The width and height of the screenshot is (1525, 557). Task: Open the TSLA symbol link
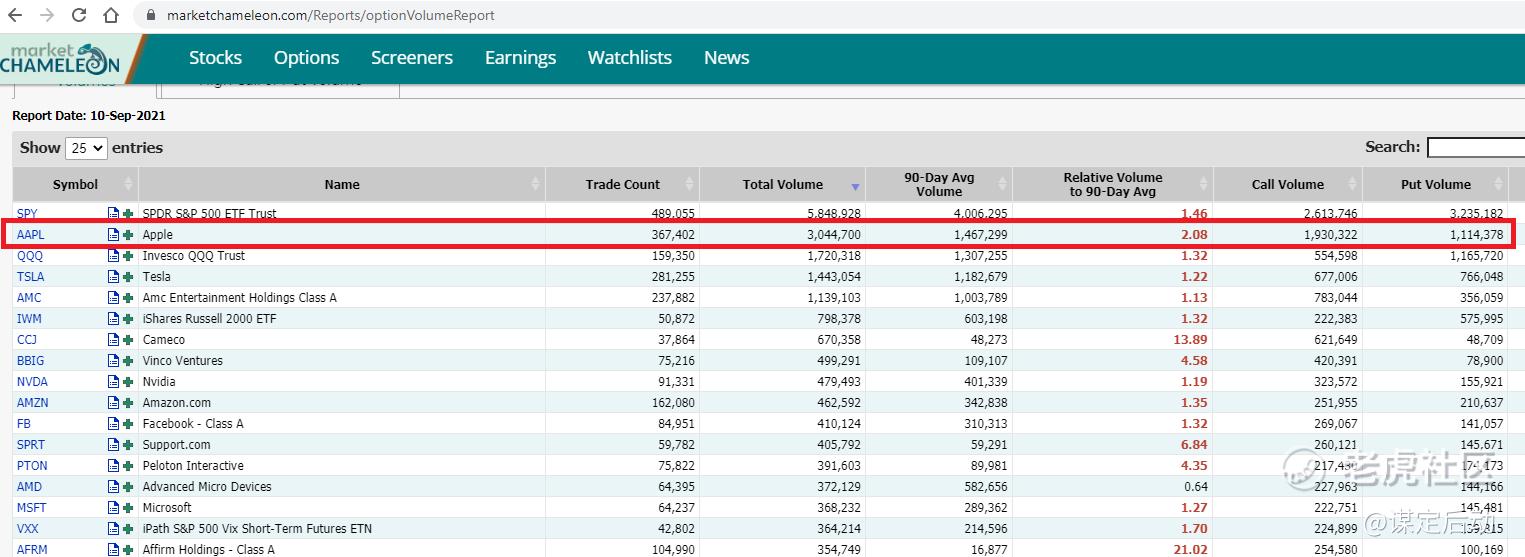[30, 277]
